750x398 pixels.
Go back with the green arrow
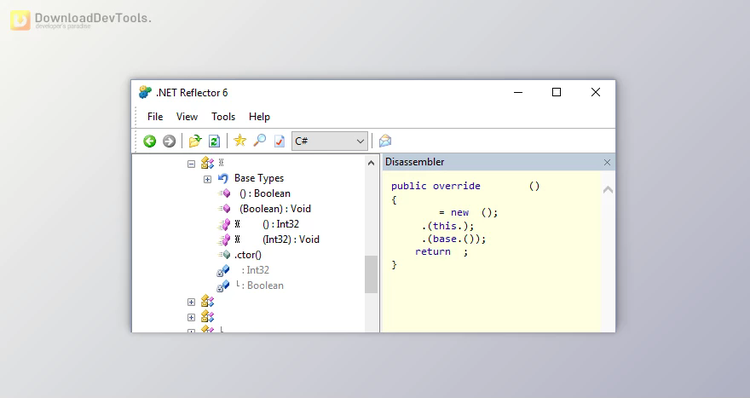point(150,141)
